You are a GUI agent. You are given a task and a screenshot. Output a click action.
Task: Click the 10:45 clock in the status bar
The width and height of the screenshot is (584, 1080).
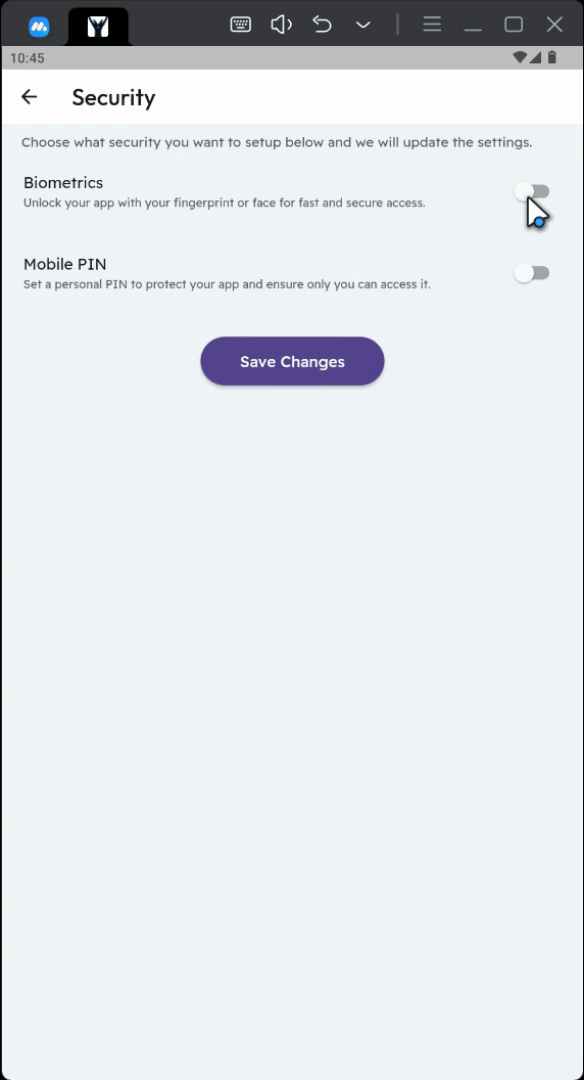click(27, 58)
